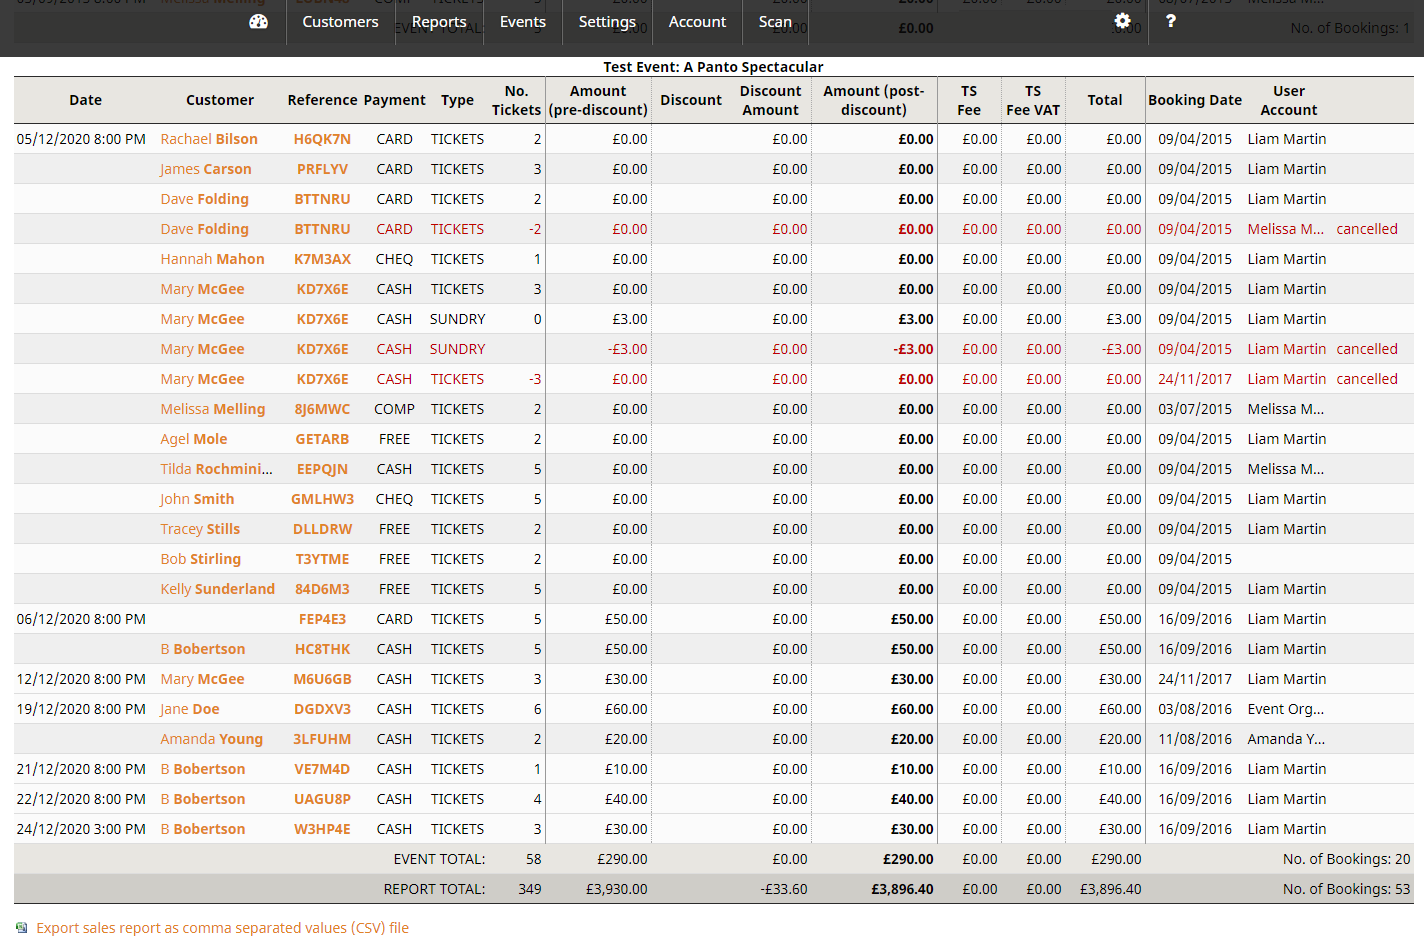
Task: Open the Customers menu
Action: tap(340, 22)
